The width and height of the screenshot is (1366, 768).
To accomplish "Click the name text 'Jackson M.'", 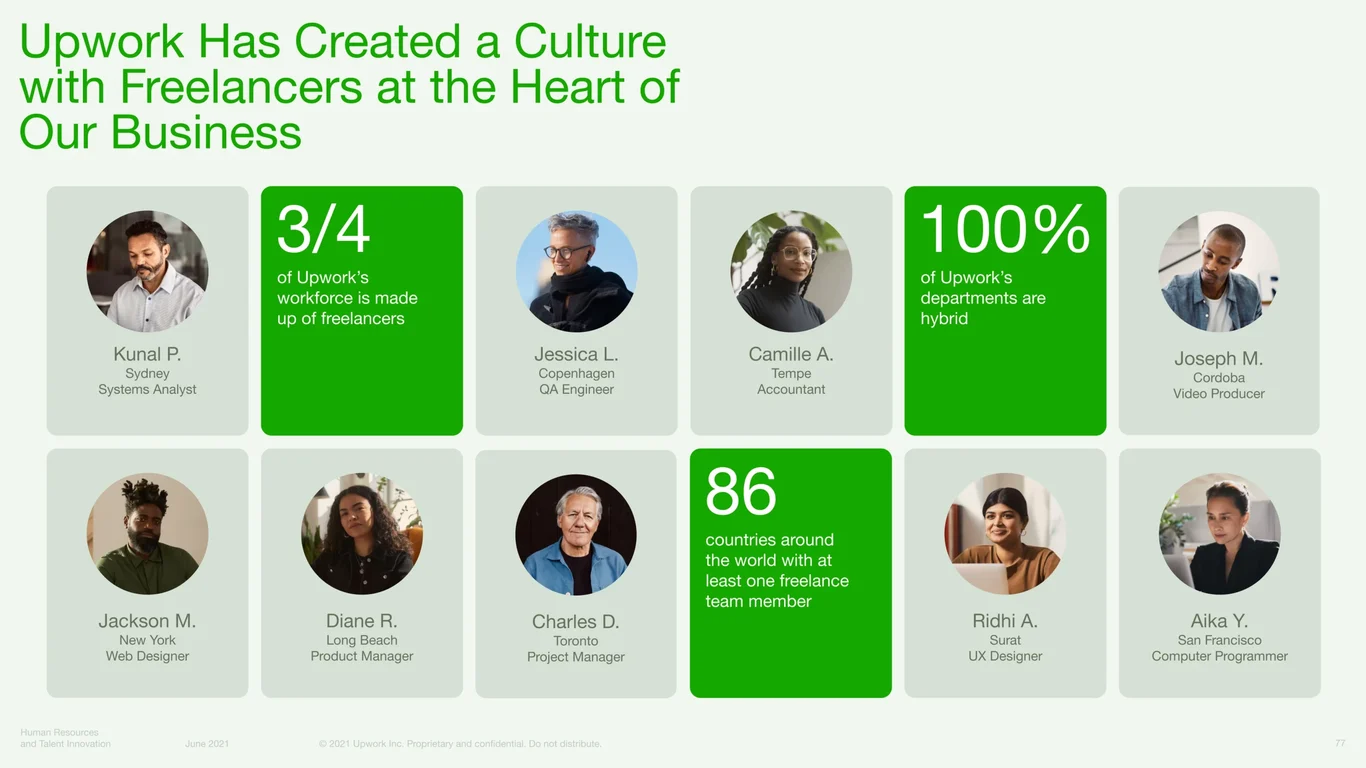I will [147, 621].
